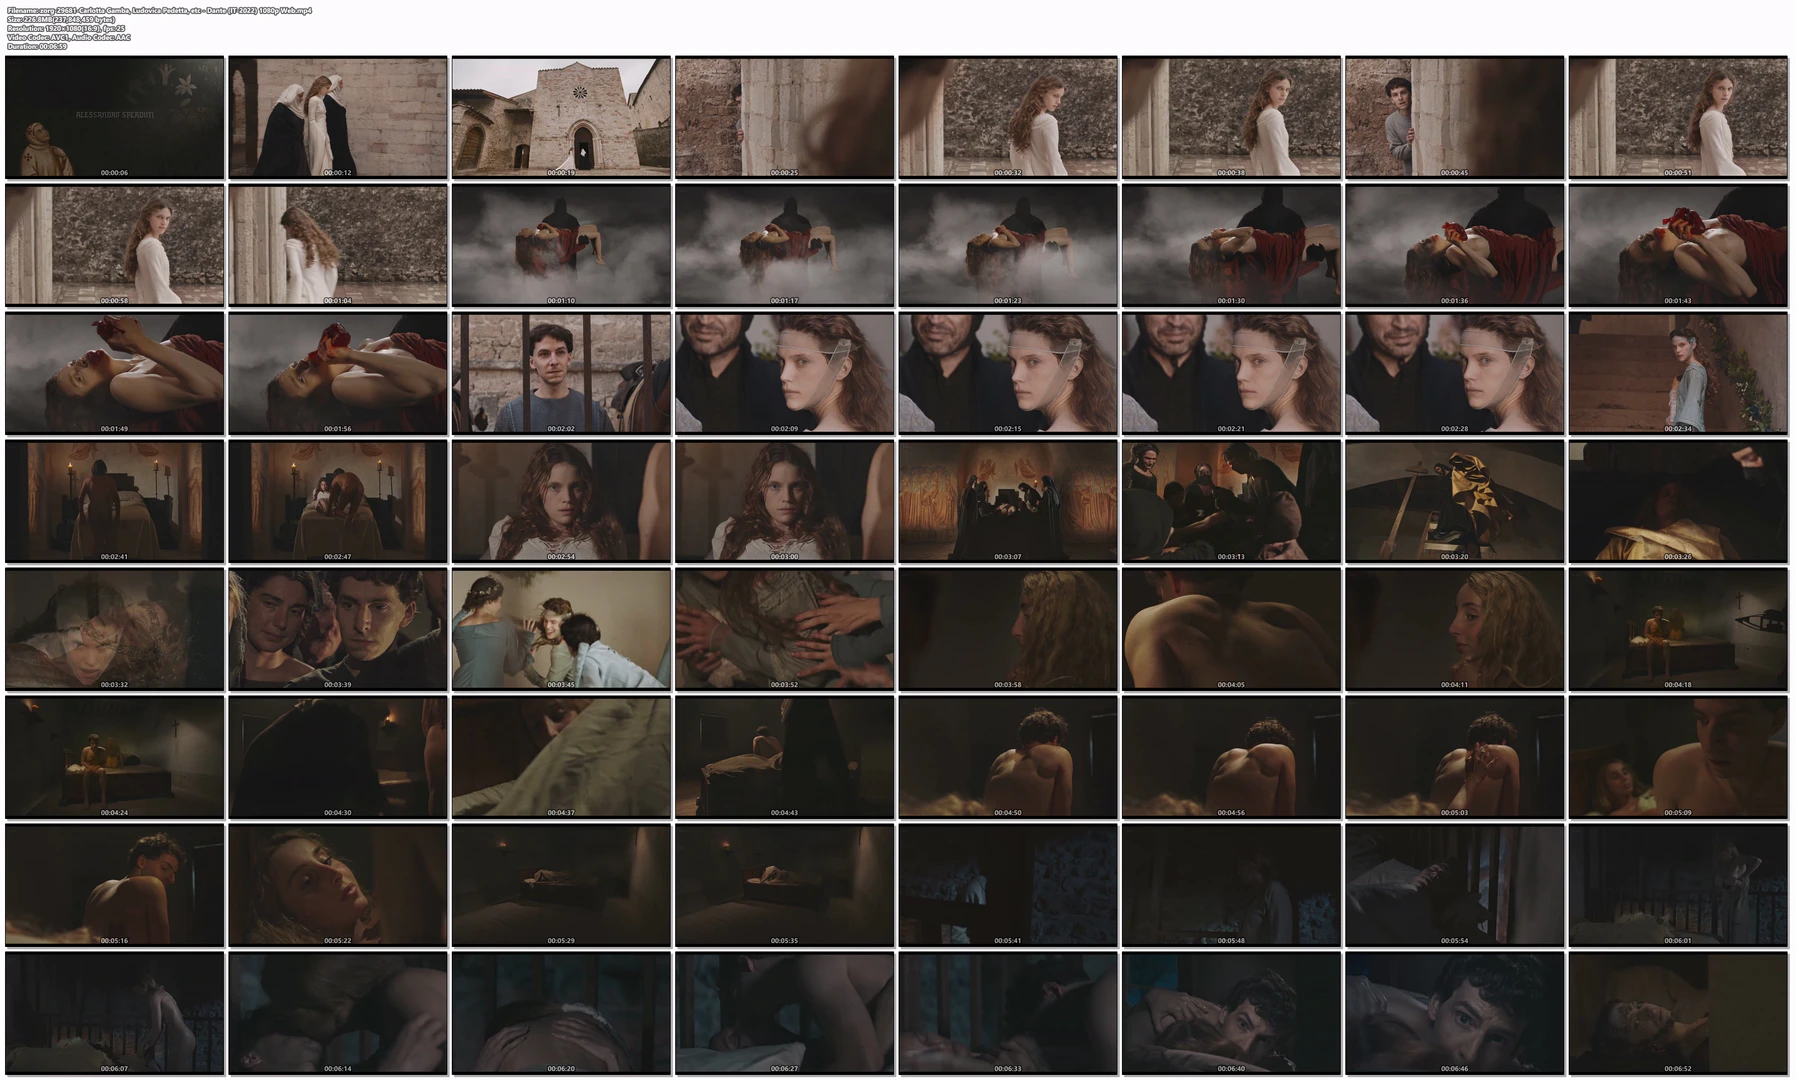The width and height of the screenshot is (1796, 1080).
Task: Open the thumbnail stamped 00:03:00
Action: [x=785, y=501]
